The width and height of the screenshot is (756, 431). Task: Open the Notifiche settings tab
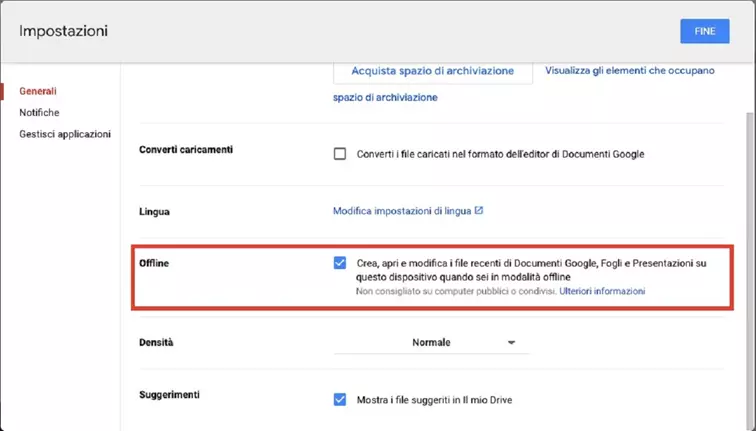39,112
